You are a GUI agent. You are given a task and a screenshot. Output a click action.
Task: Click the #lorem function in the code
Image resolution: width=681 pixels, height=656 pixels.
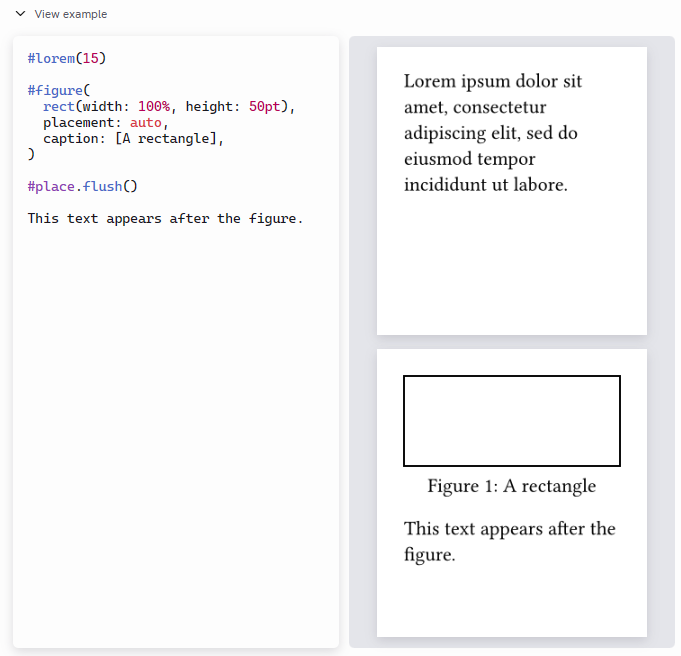[x=51, y=58]
